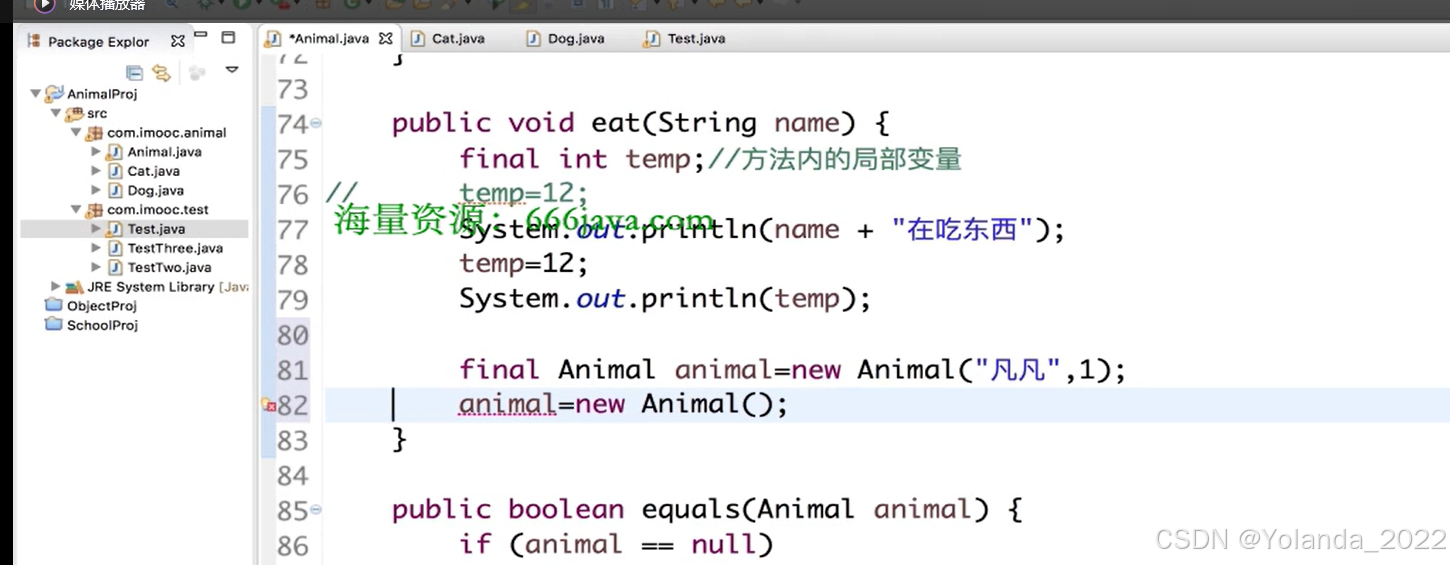Viewport: 1450px width, 565px height.
Task: Click the com.imooc.test package icon
Action: coord(95,210)
